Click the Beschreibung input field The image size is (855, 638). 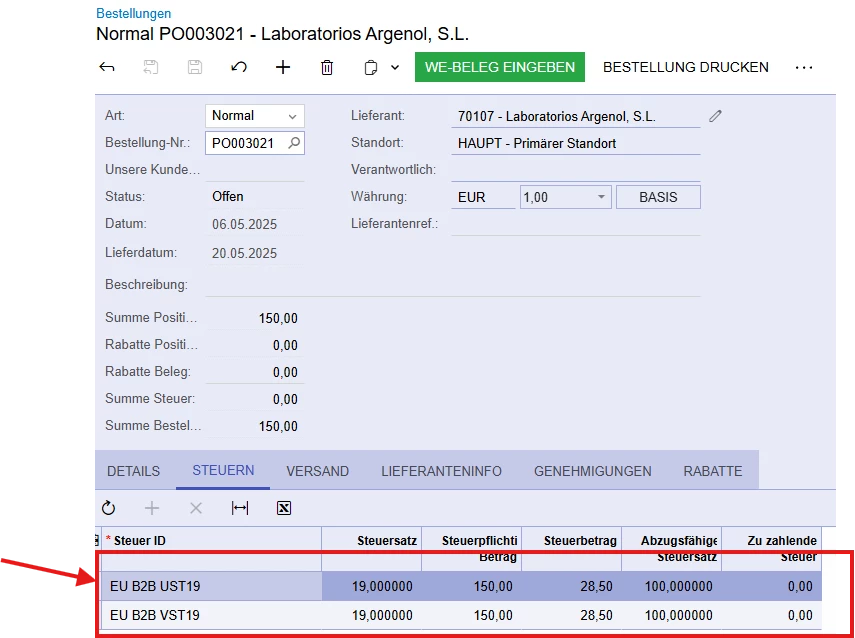[453, 285]
